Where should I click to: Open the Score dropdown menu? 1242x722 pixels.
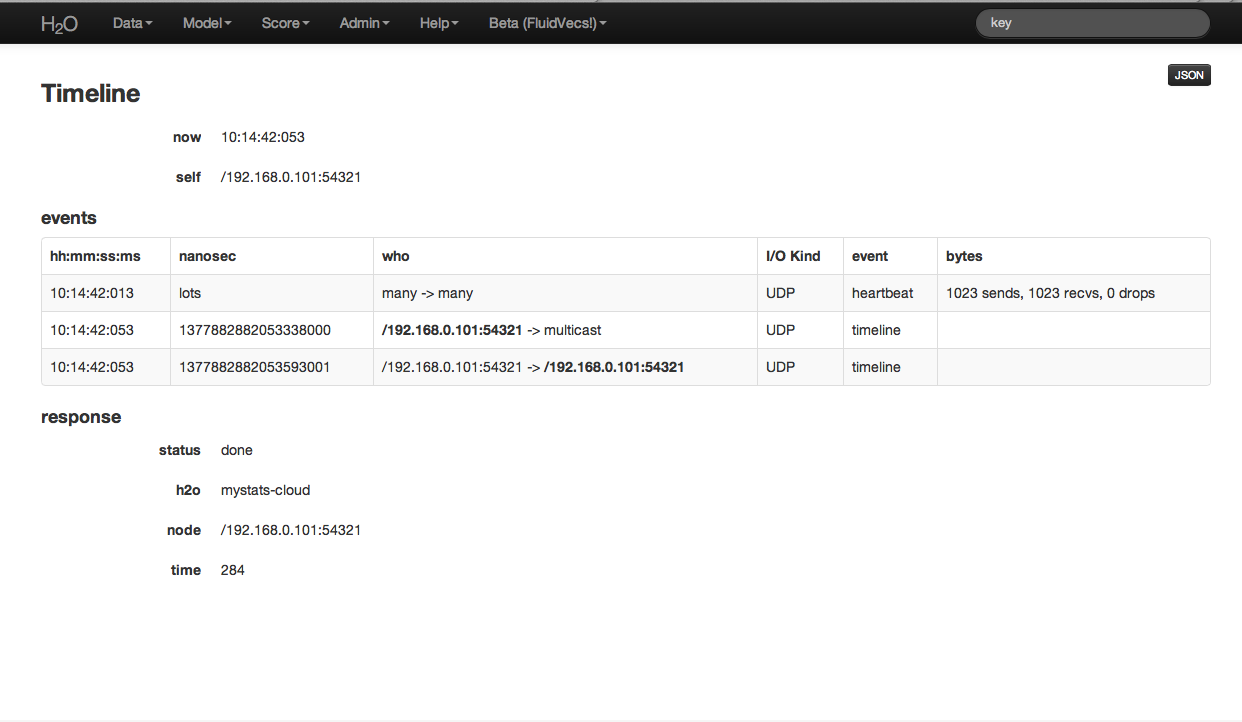pos(285,23)
